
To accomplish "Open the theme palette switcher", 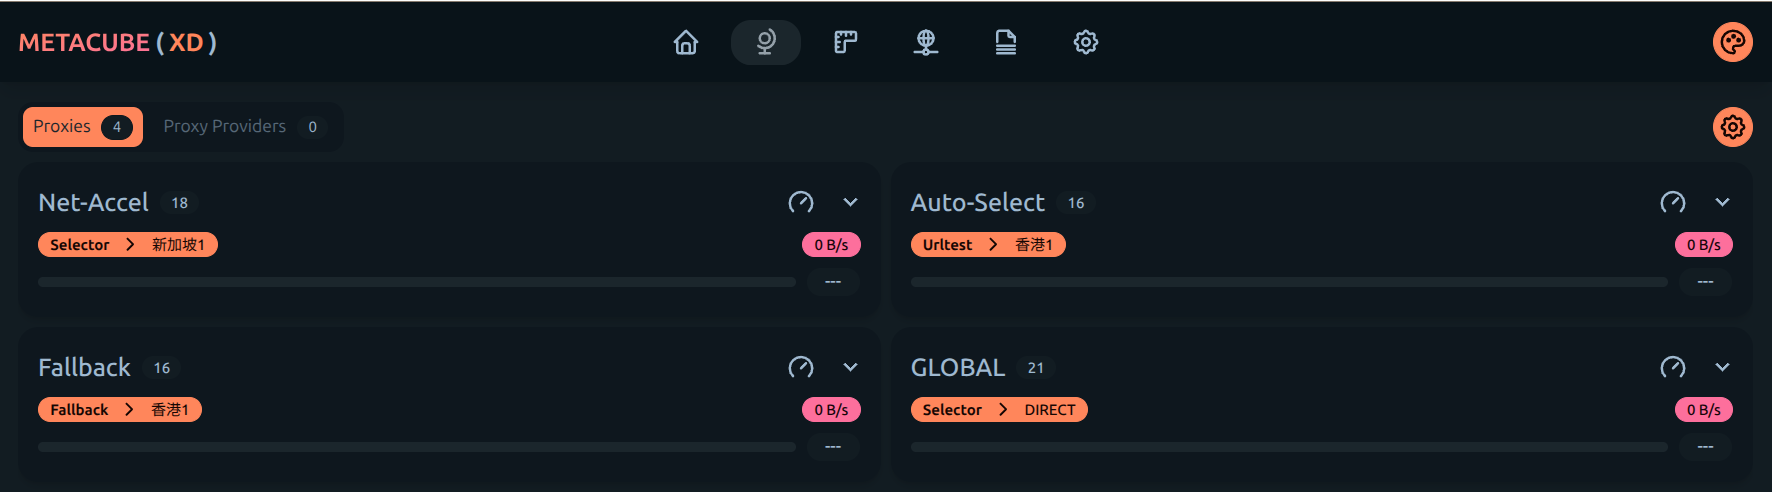I will click(x=1732, y=42).
